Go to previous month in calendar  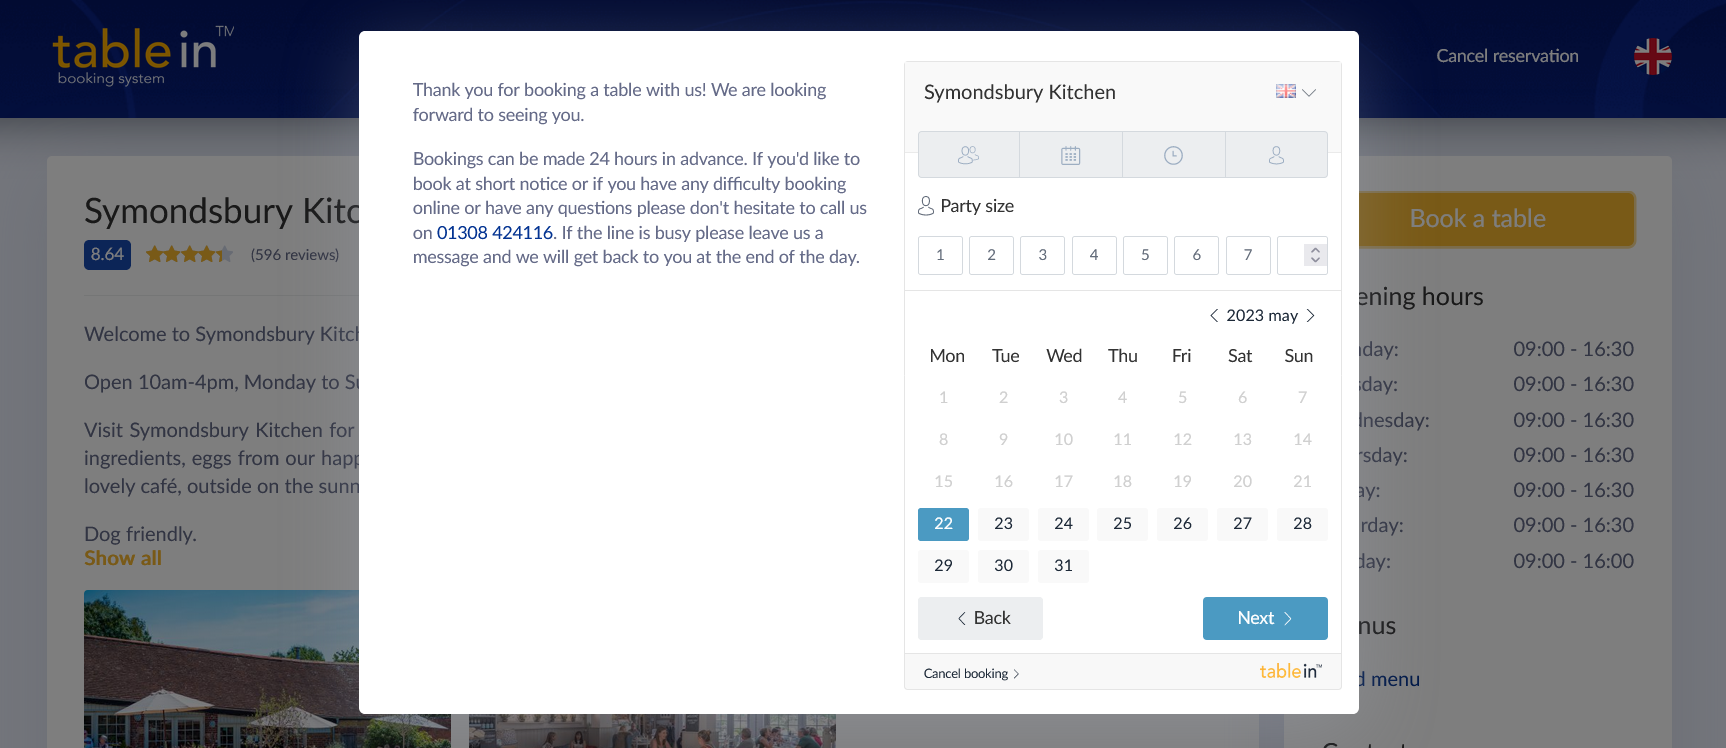(1214, 316)
